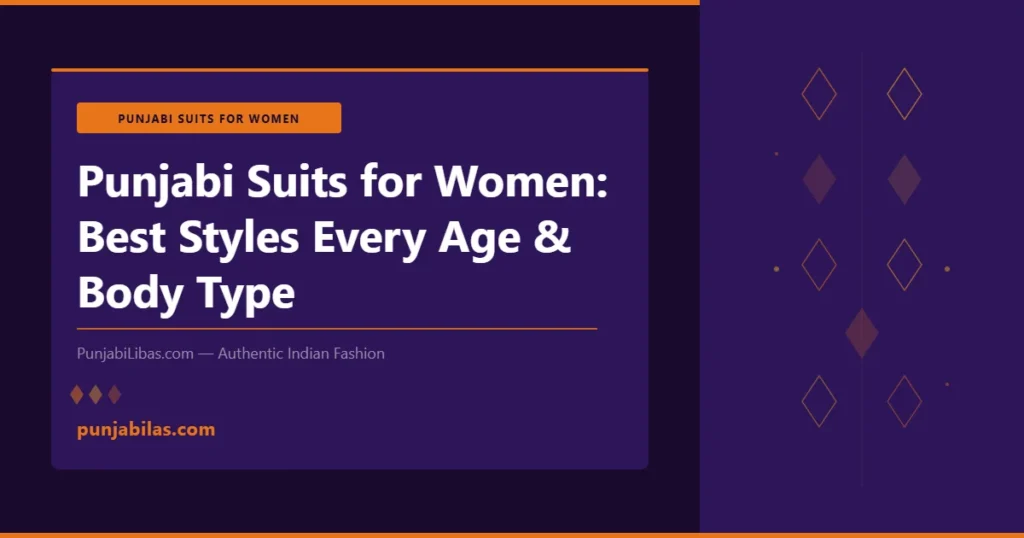Image resolution: width=1024 pixels, height=538 pixels.
Task: Click the "Best Styles Every Age &" headline line
Action: pos(325,237)
